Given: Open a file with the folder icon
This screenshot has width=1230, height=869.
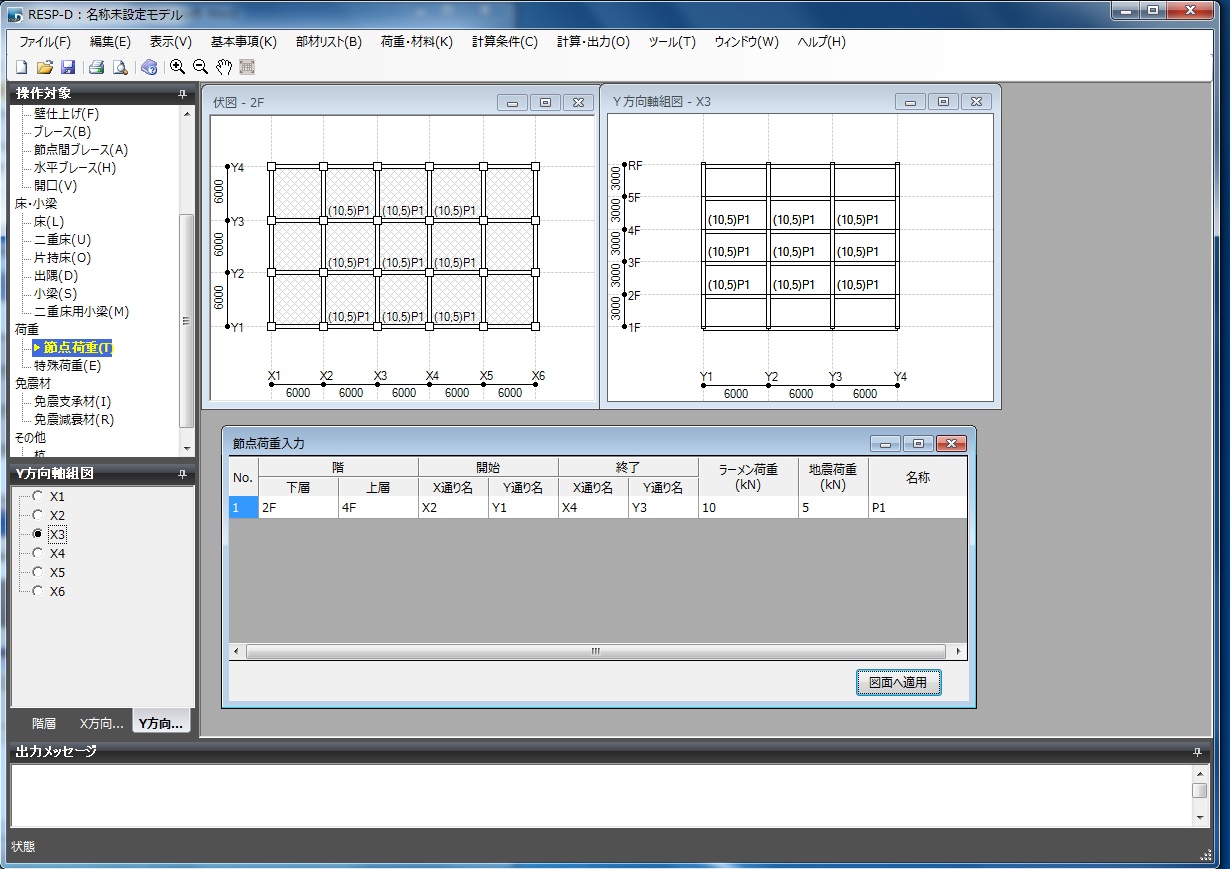Looking at the screenshot, I should tap(44, 67).
